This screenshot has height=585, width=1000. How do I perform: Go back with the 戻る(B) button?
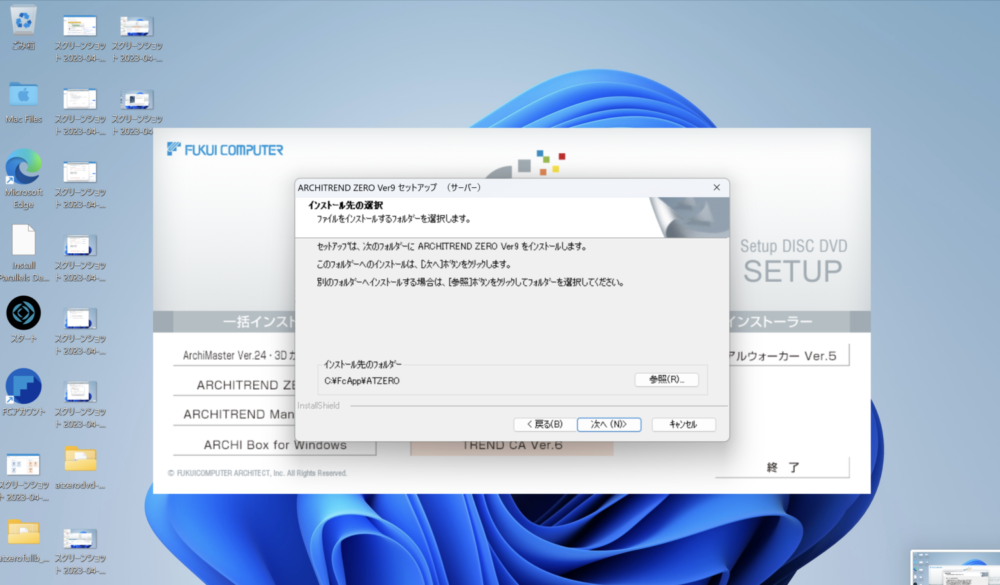(x=545, y=424)
